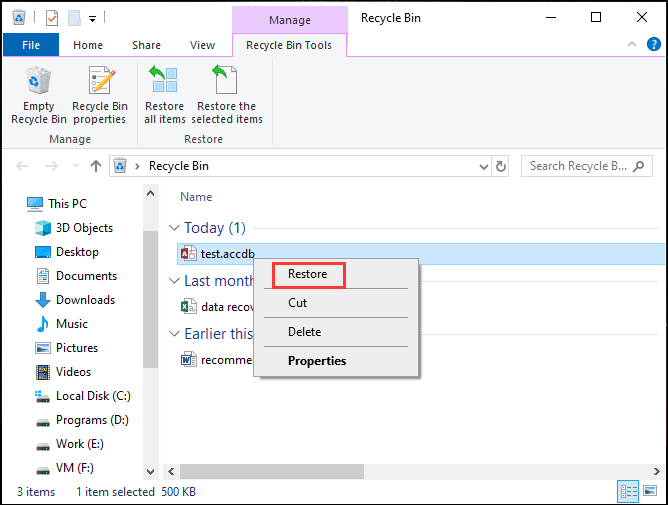Open Work (E:) drive
Viewport: 668px width, 505px height.
[69, 444]
